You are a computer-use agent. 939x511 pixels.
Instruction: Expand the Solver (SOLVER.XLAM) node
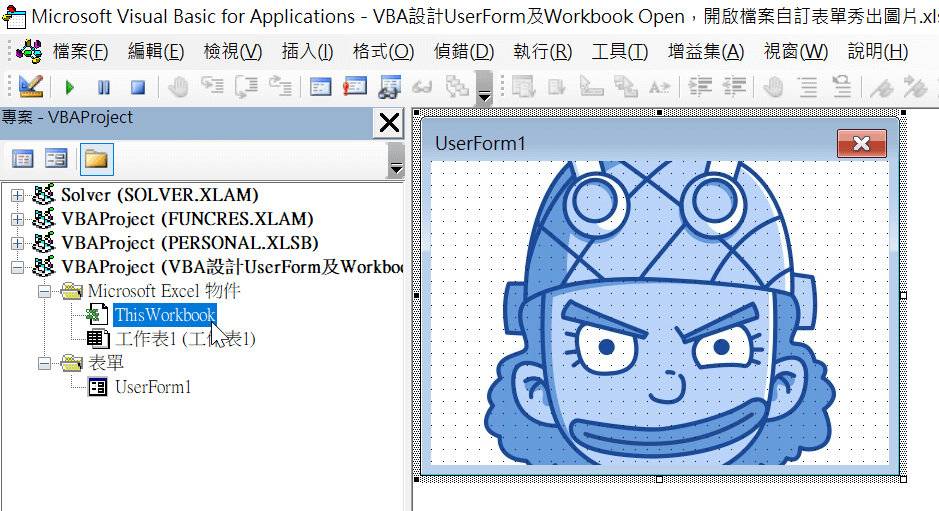click(x=17, y=195)
